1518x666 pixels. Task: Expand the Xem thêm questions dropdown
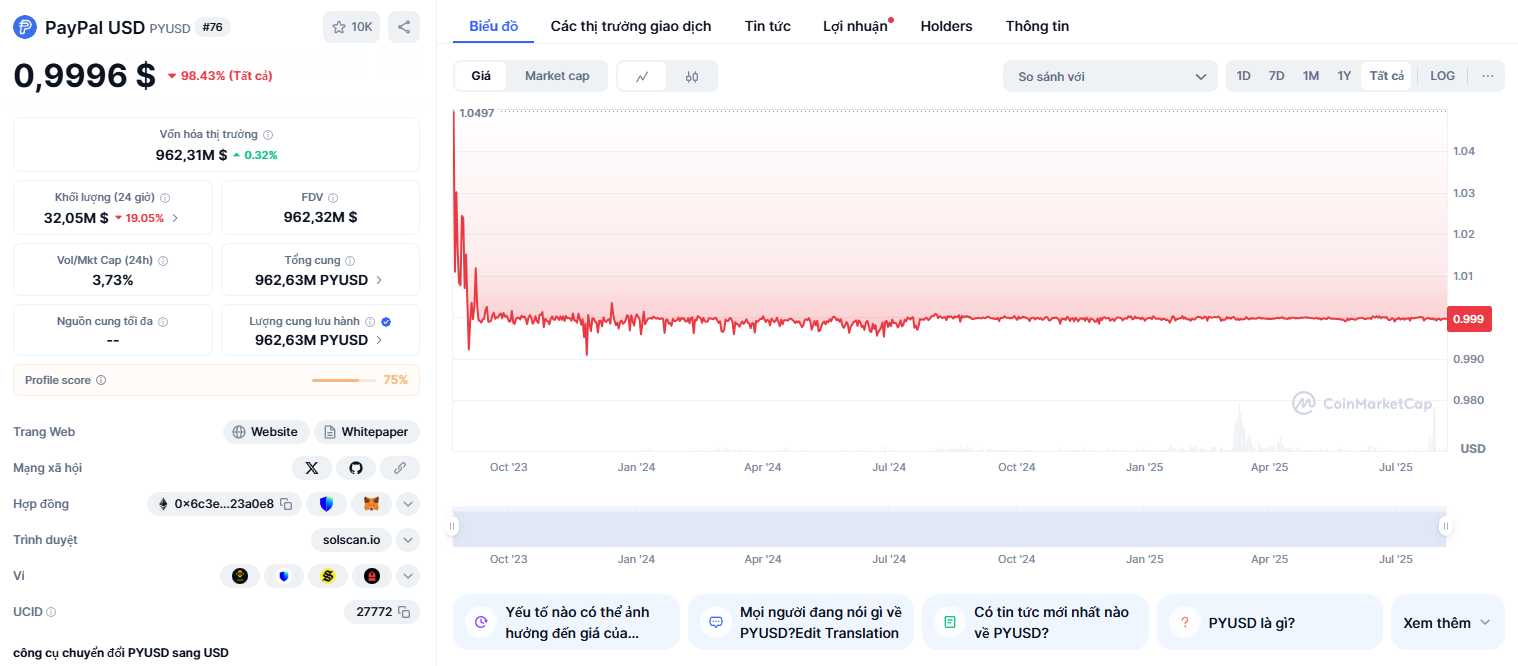tap(1447, 623)
